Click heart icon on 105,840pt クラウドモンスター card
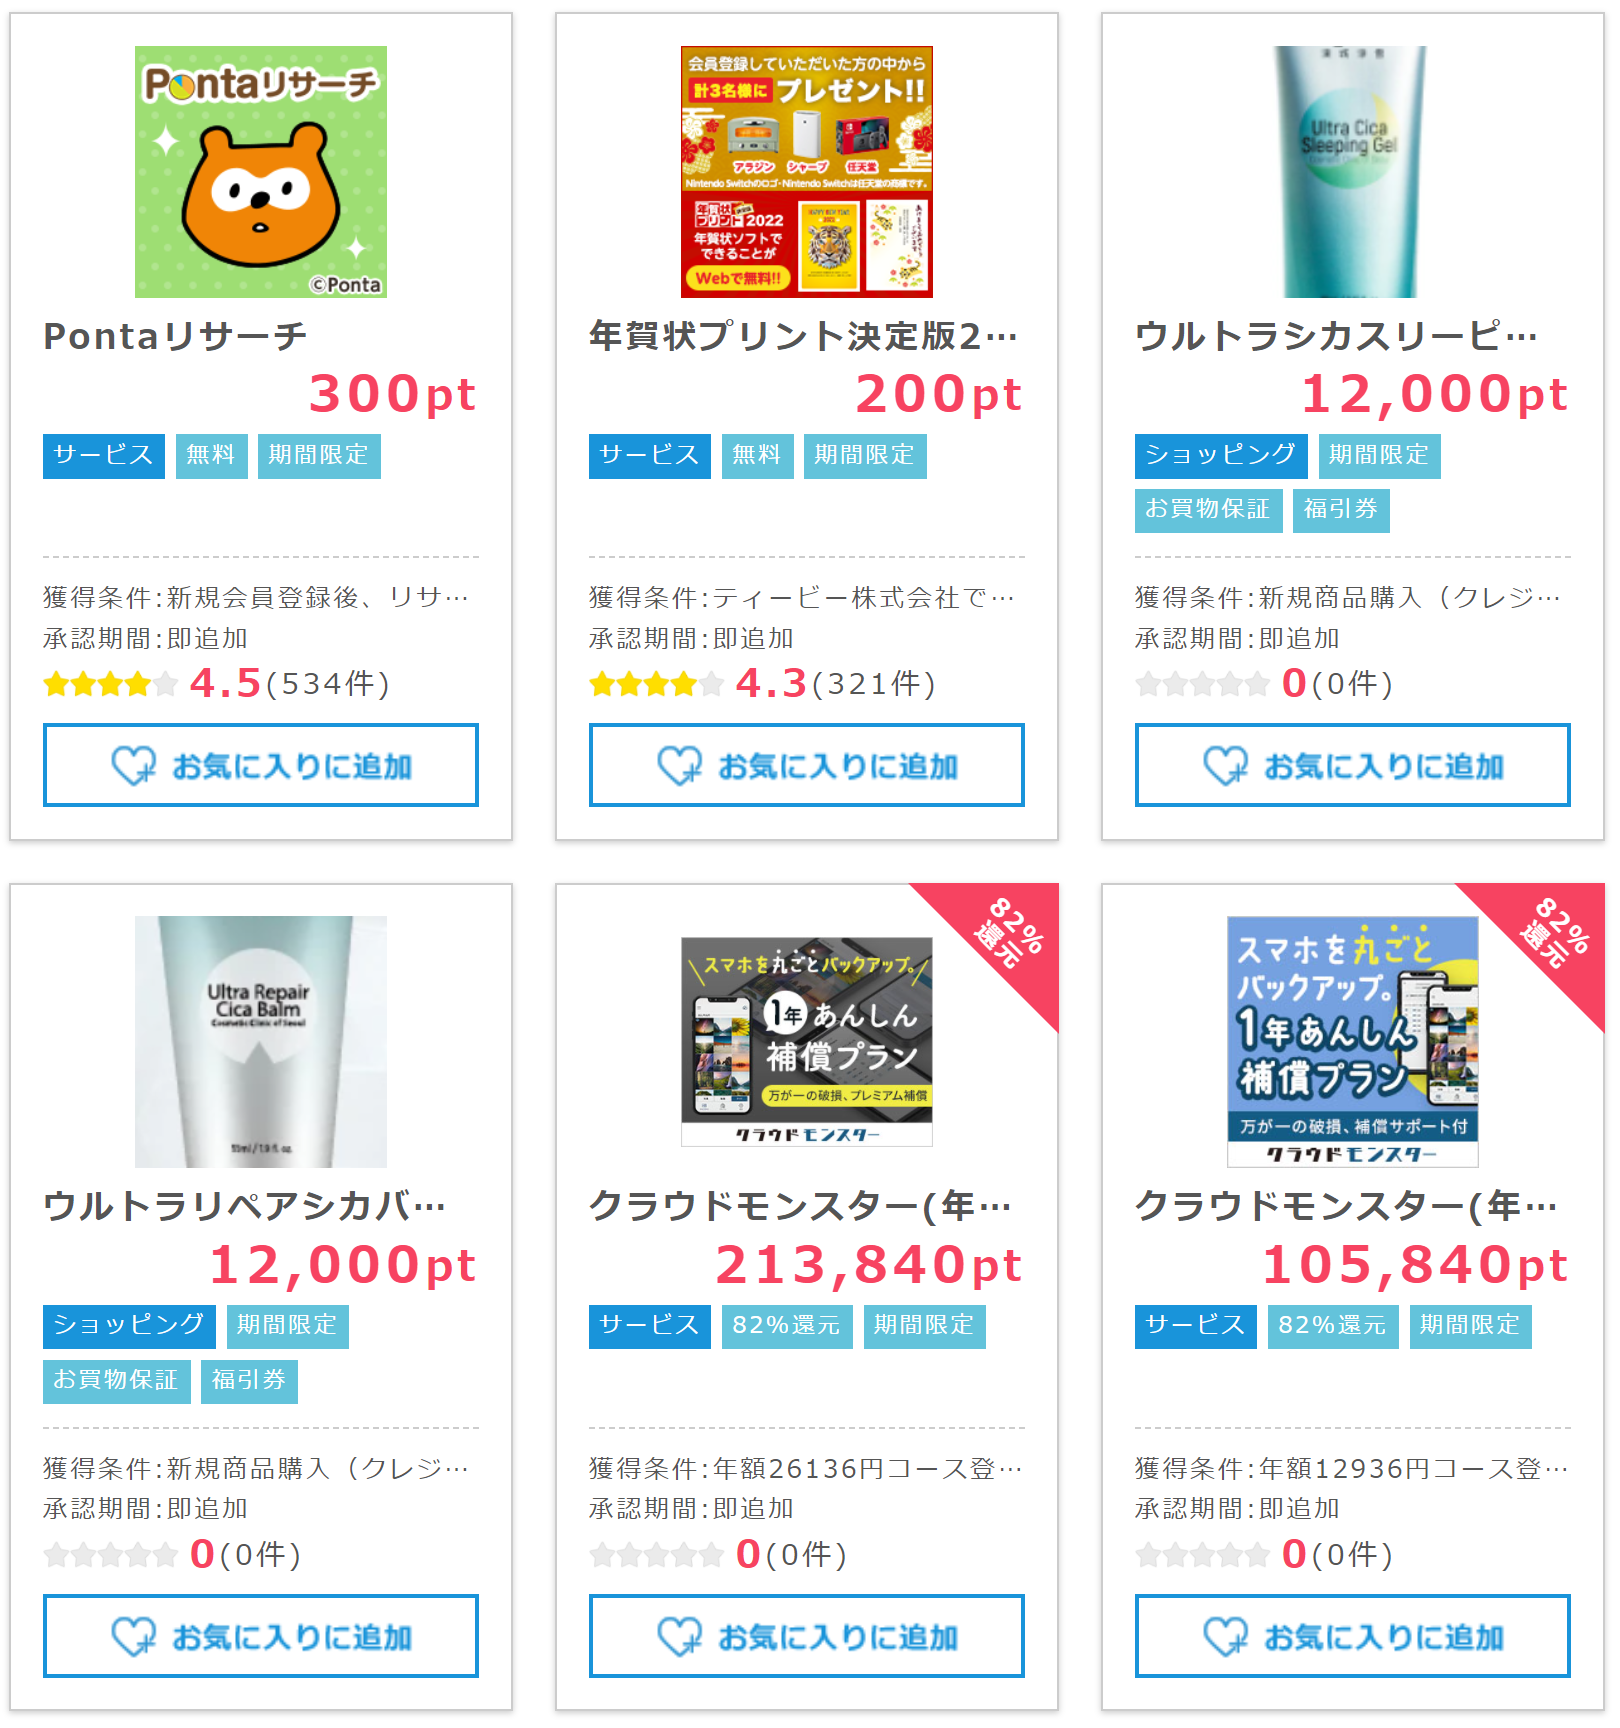The height and width of the screenshot is (1728, 1620). click(1225, 1637)
